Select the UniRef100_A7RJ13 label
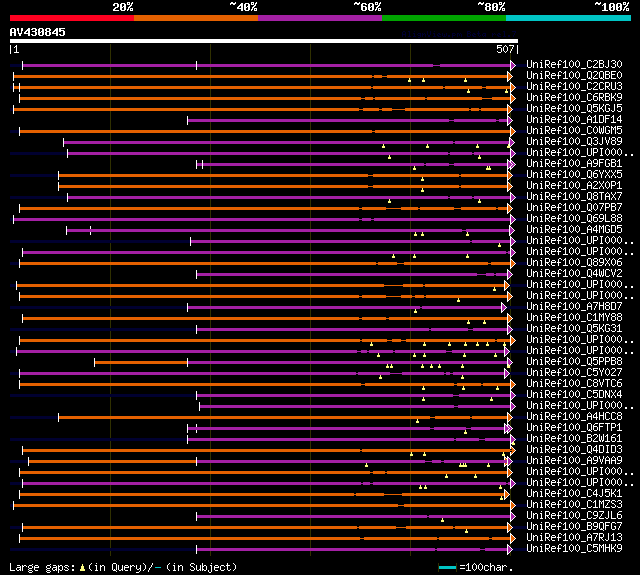Image resolution: width=640 pixels, height=575 pixels. coord(574,538)
